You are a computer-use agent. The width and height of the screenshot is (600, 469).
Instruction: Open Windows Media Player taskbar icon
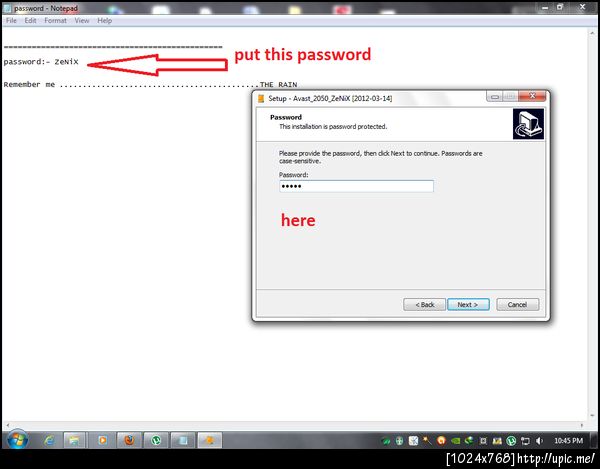pyautogui.click(x=102, y=441)
